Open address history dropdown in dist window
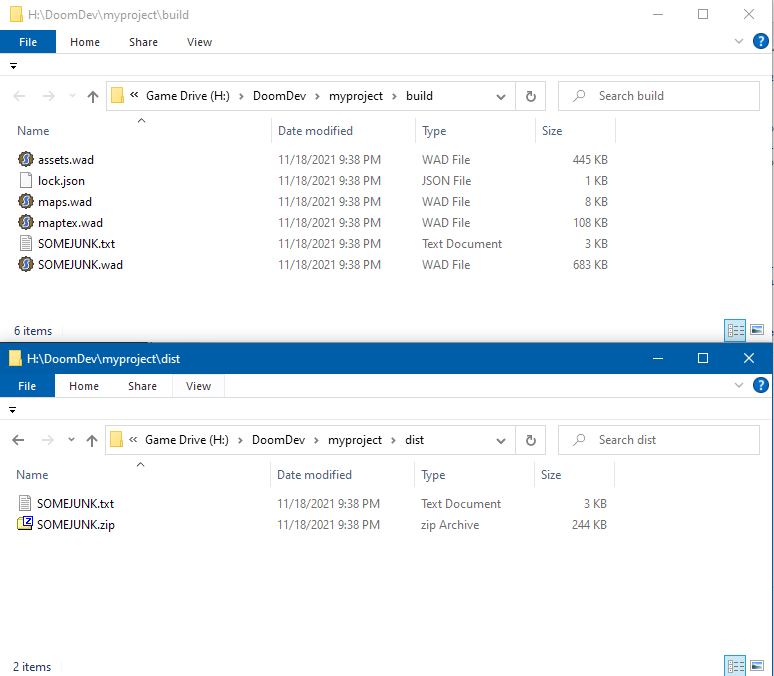 tap(501, 440)
